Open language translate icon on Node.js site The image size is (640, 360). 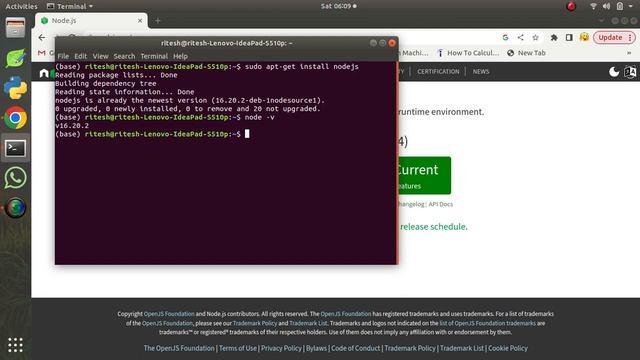(x=630, y=72)
